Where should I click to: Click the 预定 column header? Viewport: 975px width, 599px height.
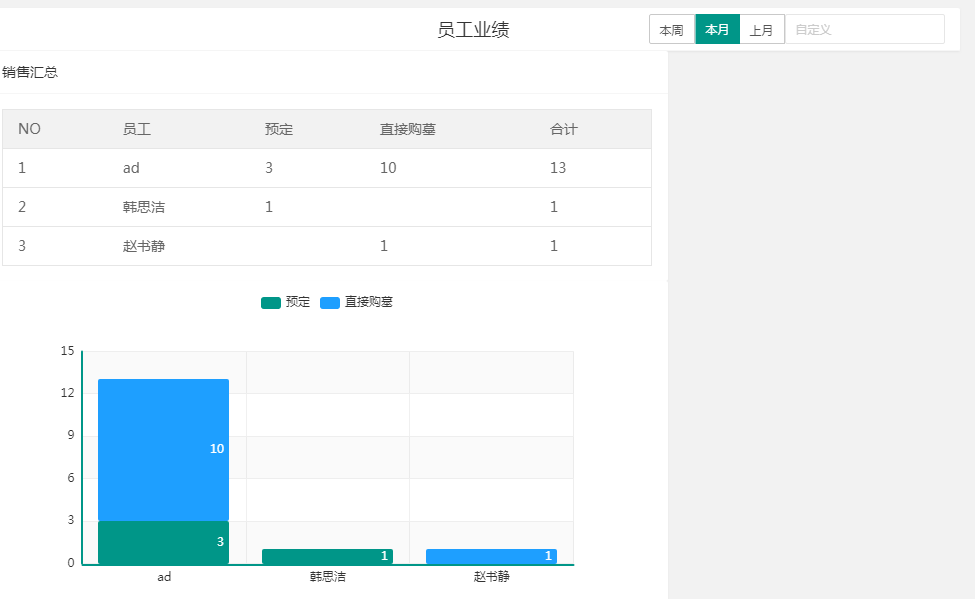click(279, 129)
